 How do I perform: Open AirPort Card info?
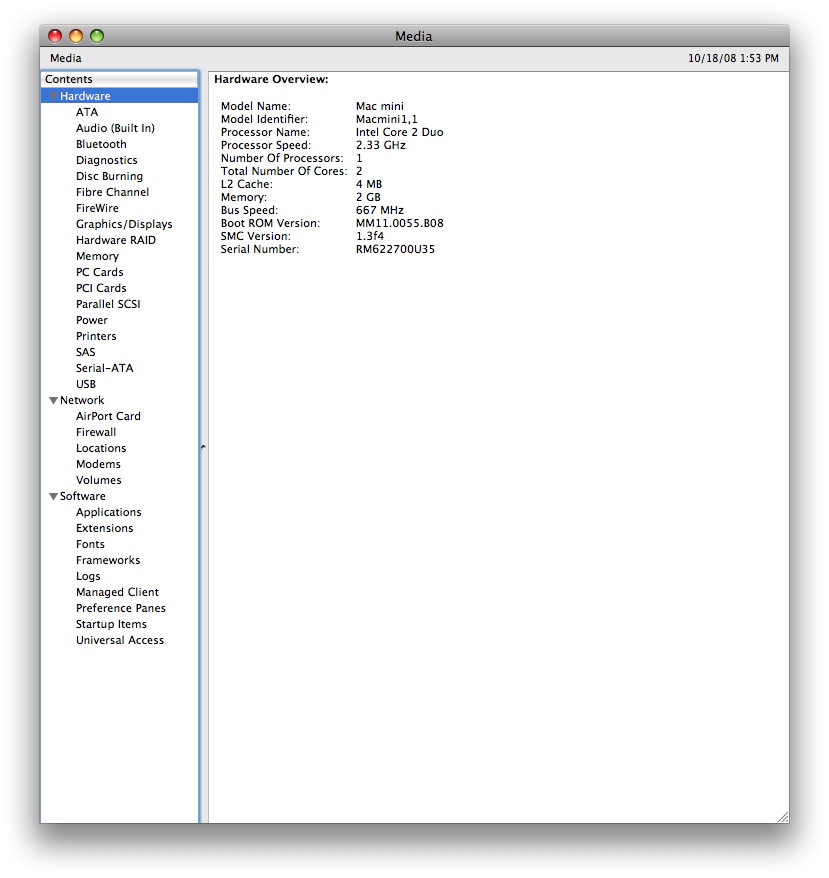pyautogui.click(x=108, y=416)
